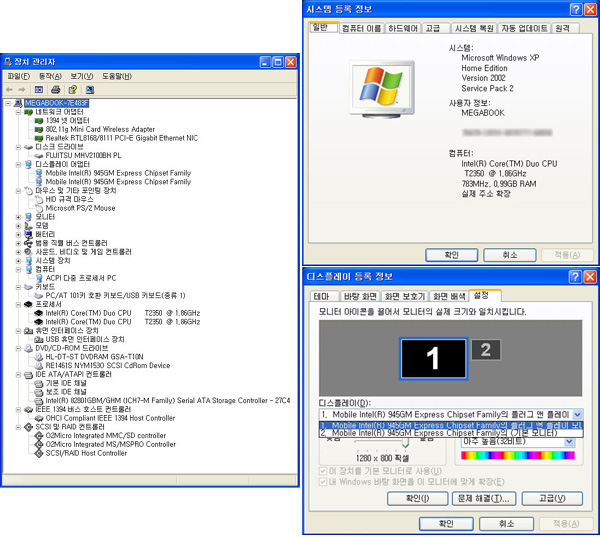Viewport: 600px width, 537px height.
Task: Click Help question mark in System Properties title bar
Action: [576, 9]
